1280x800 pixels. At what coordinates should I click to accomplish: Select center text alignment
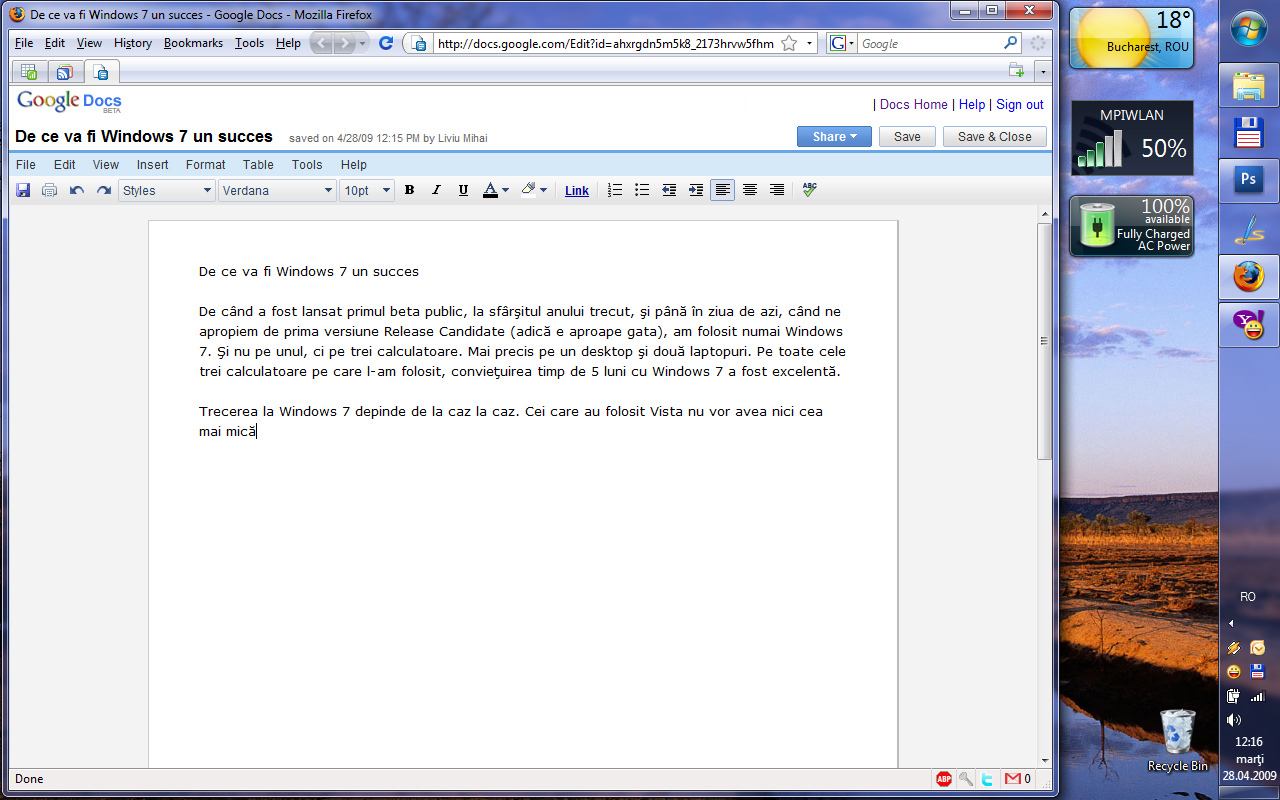click(x=750, y=190)
